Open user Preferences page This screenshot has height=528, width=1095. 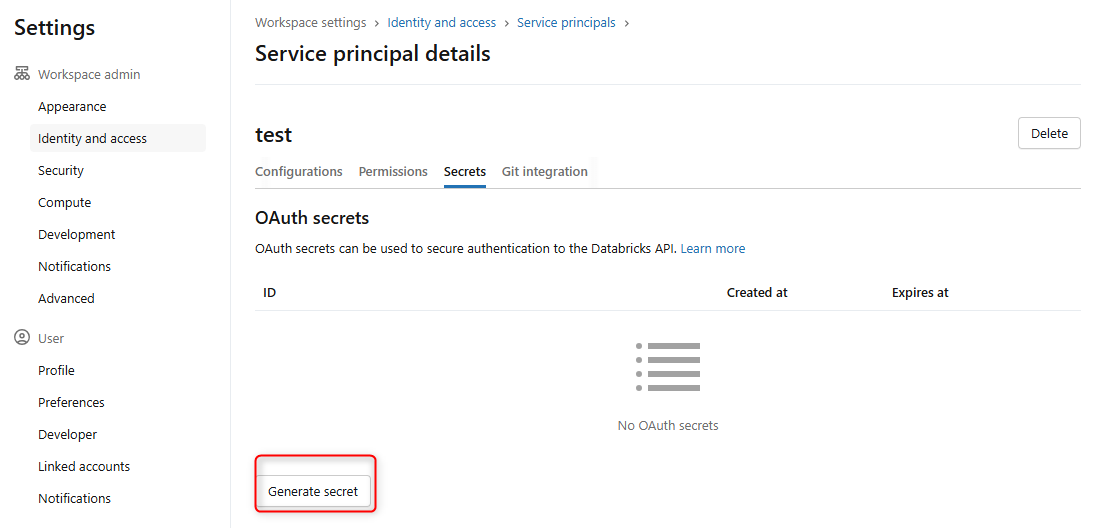coord(71,403)
